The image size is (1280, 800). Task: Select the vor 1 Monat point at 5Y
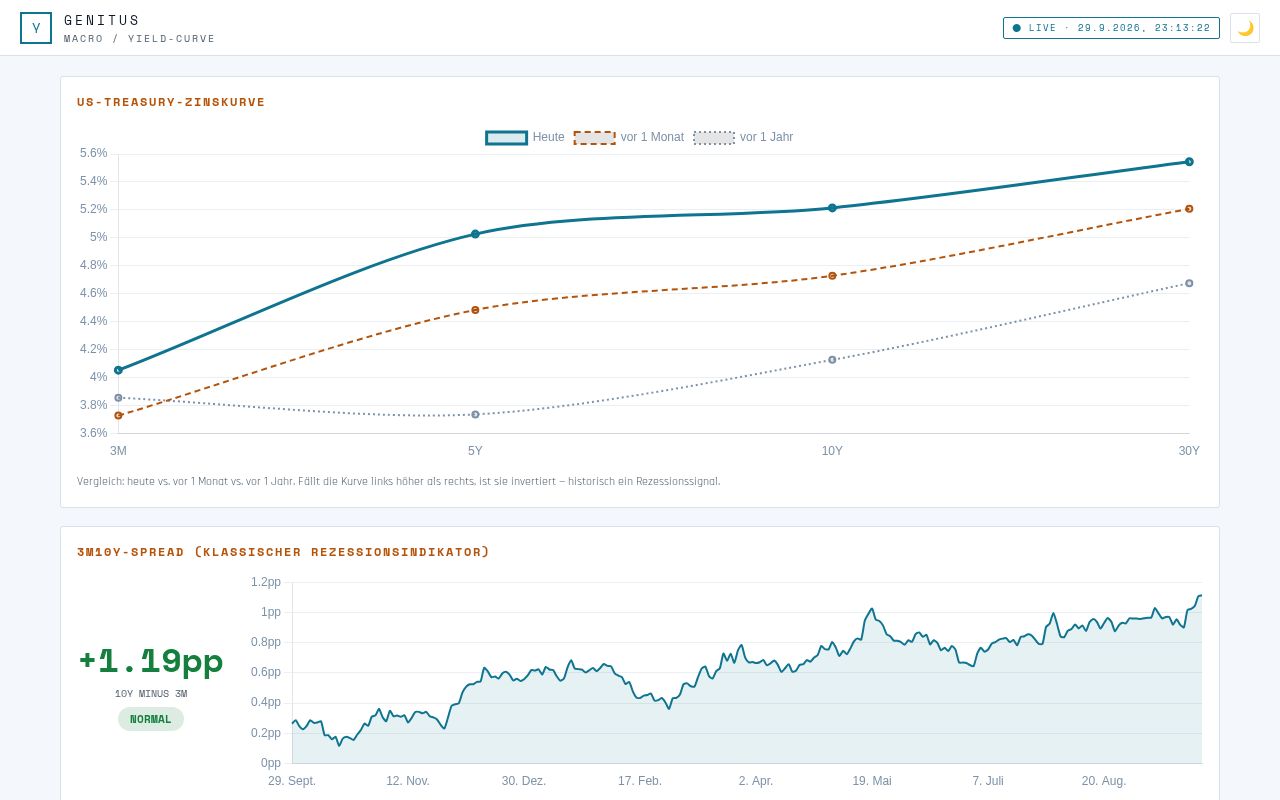point(475,310)
